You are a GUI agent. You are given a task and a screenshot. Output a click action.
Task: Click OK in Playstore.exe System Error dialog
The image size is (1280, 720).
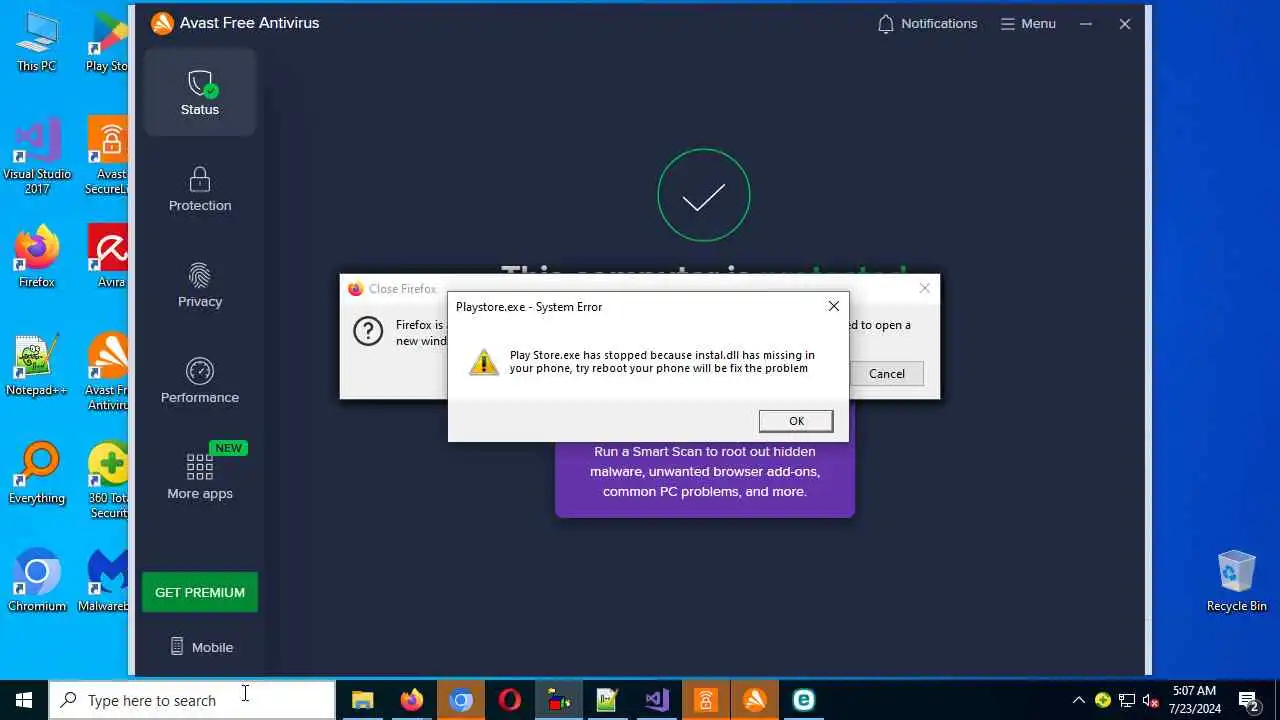(x=796, y=421)
